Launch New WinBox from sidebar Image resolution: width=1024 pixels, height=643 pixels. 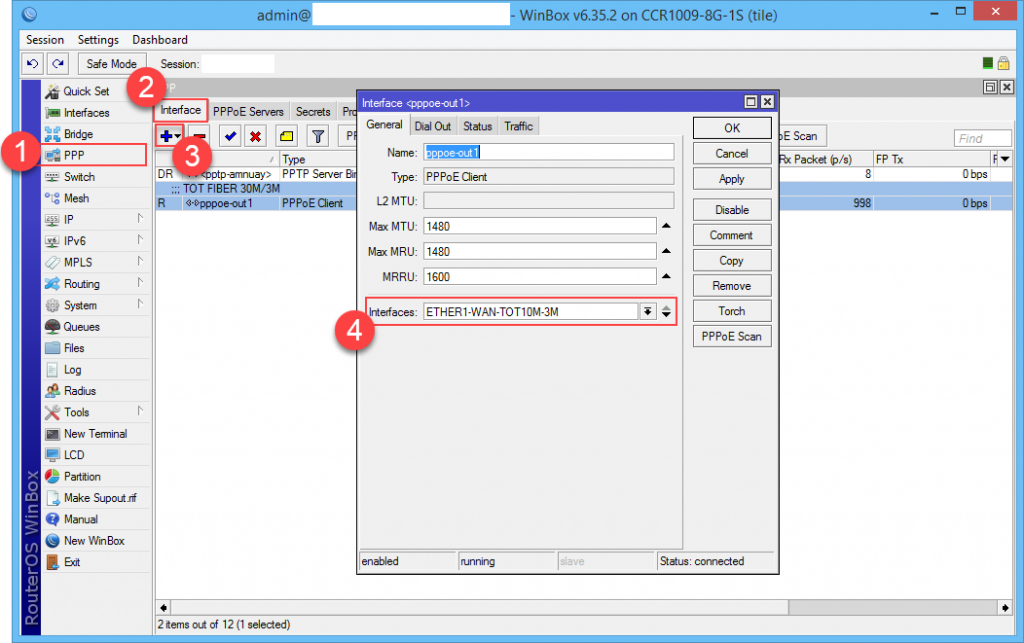94,541
